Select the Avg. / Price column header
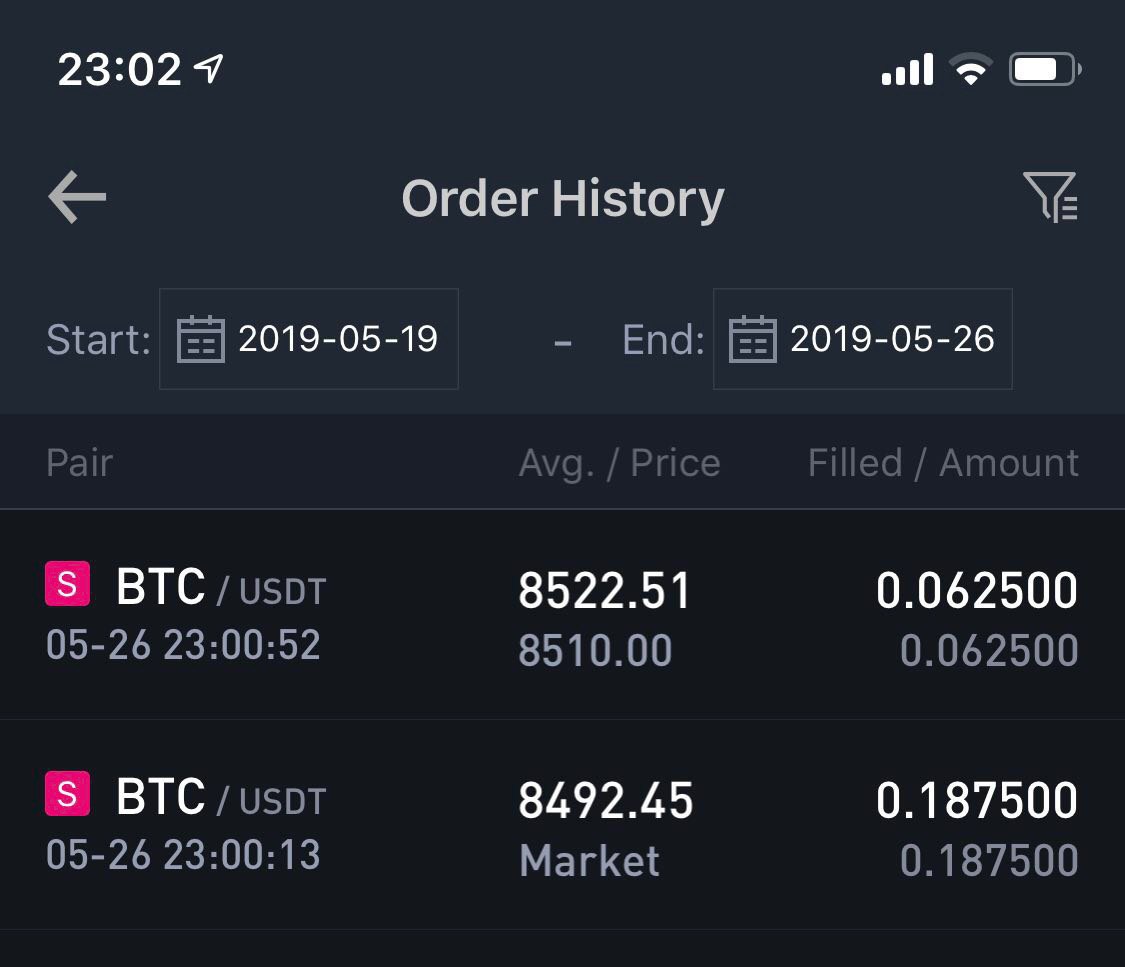The image size is (1125, 967). [620, 463]
